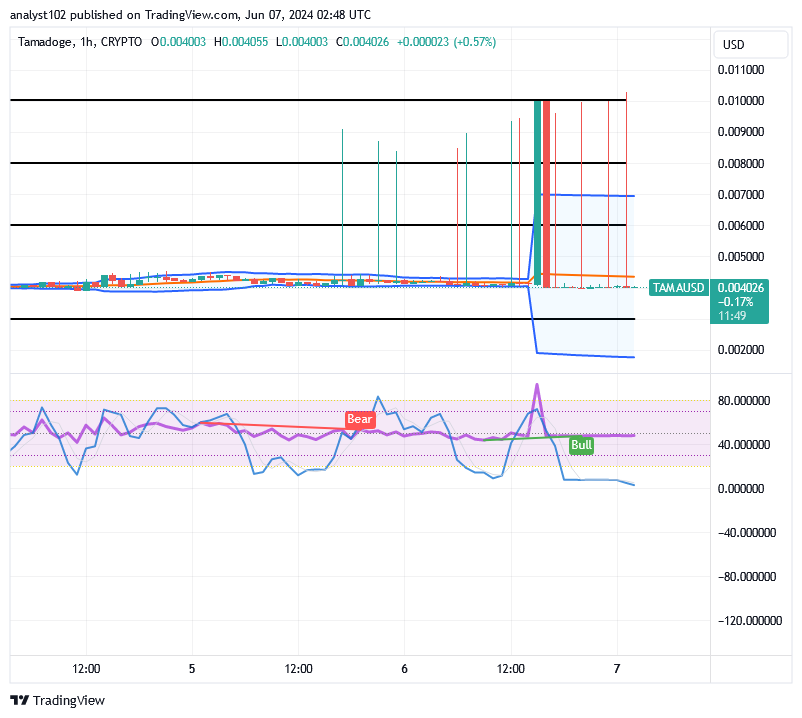Click the Tamadoge, 1h, CRYPTO title
Screen dimensions: 802x718
coord(80,42)
